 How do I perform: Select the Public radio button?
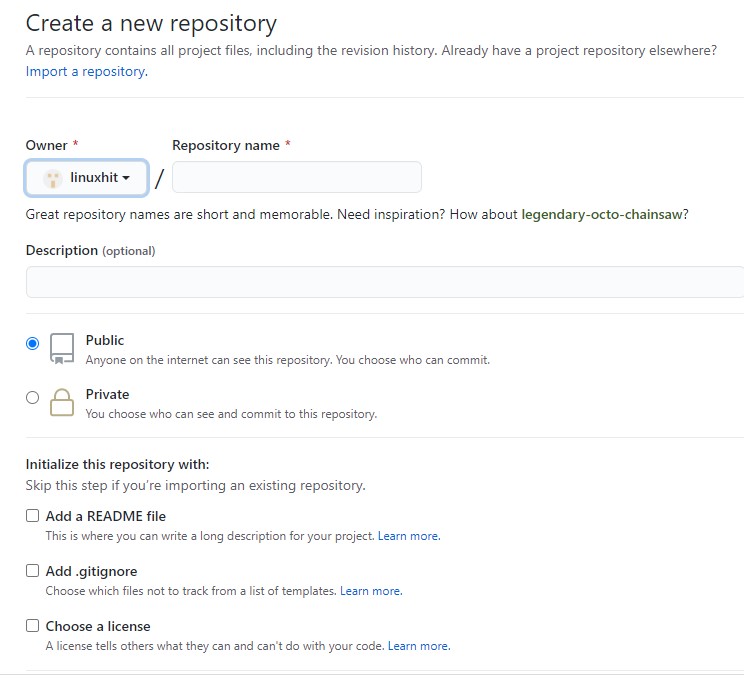[x=32, y=343]
